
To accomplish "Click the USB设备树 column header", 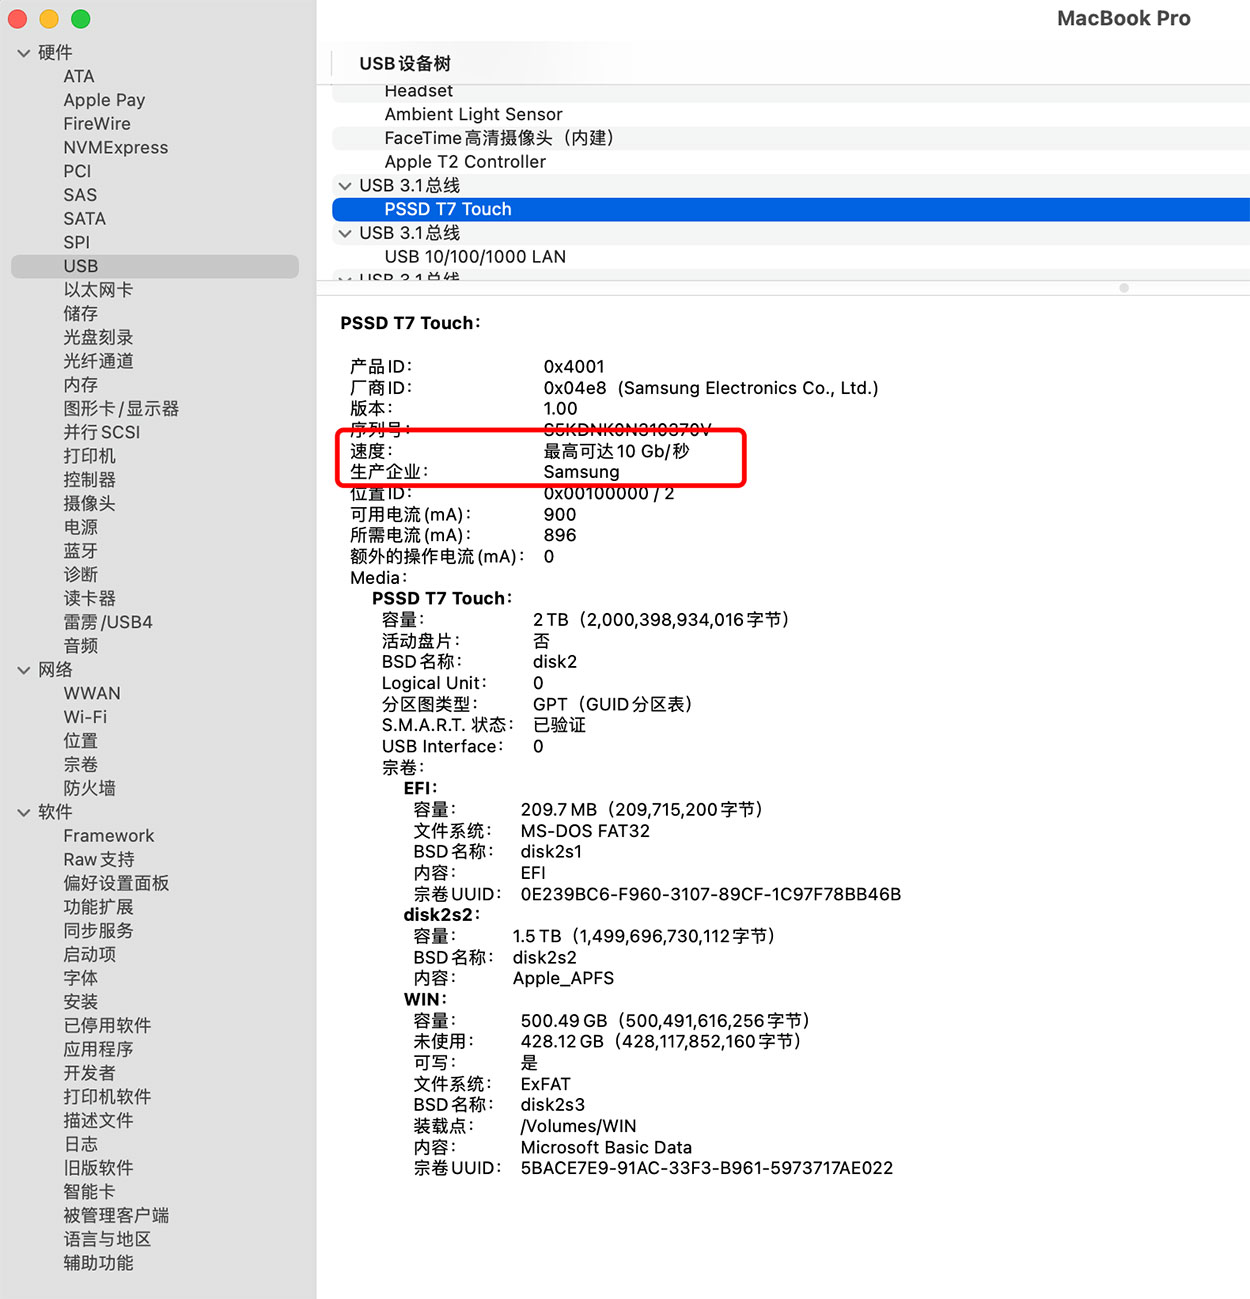I will point(405,64).
